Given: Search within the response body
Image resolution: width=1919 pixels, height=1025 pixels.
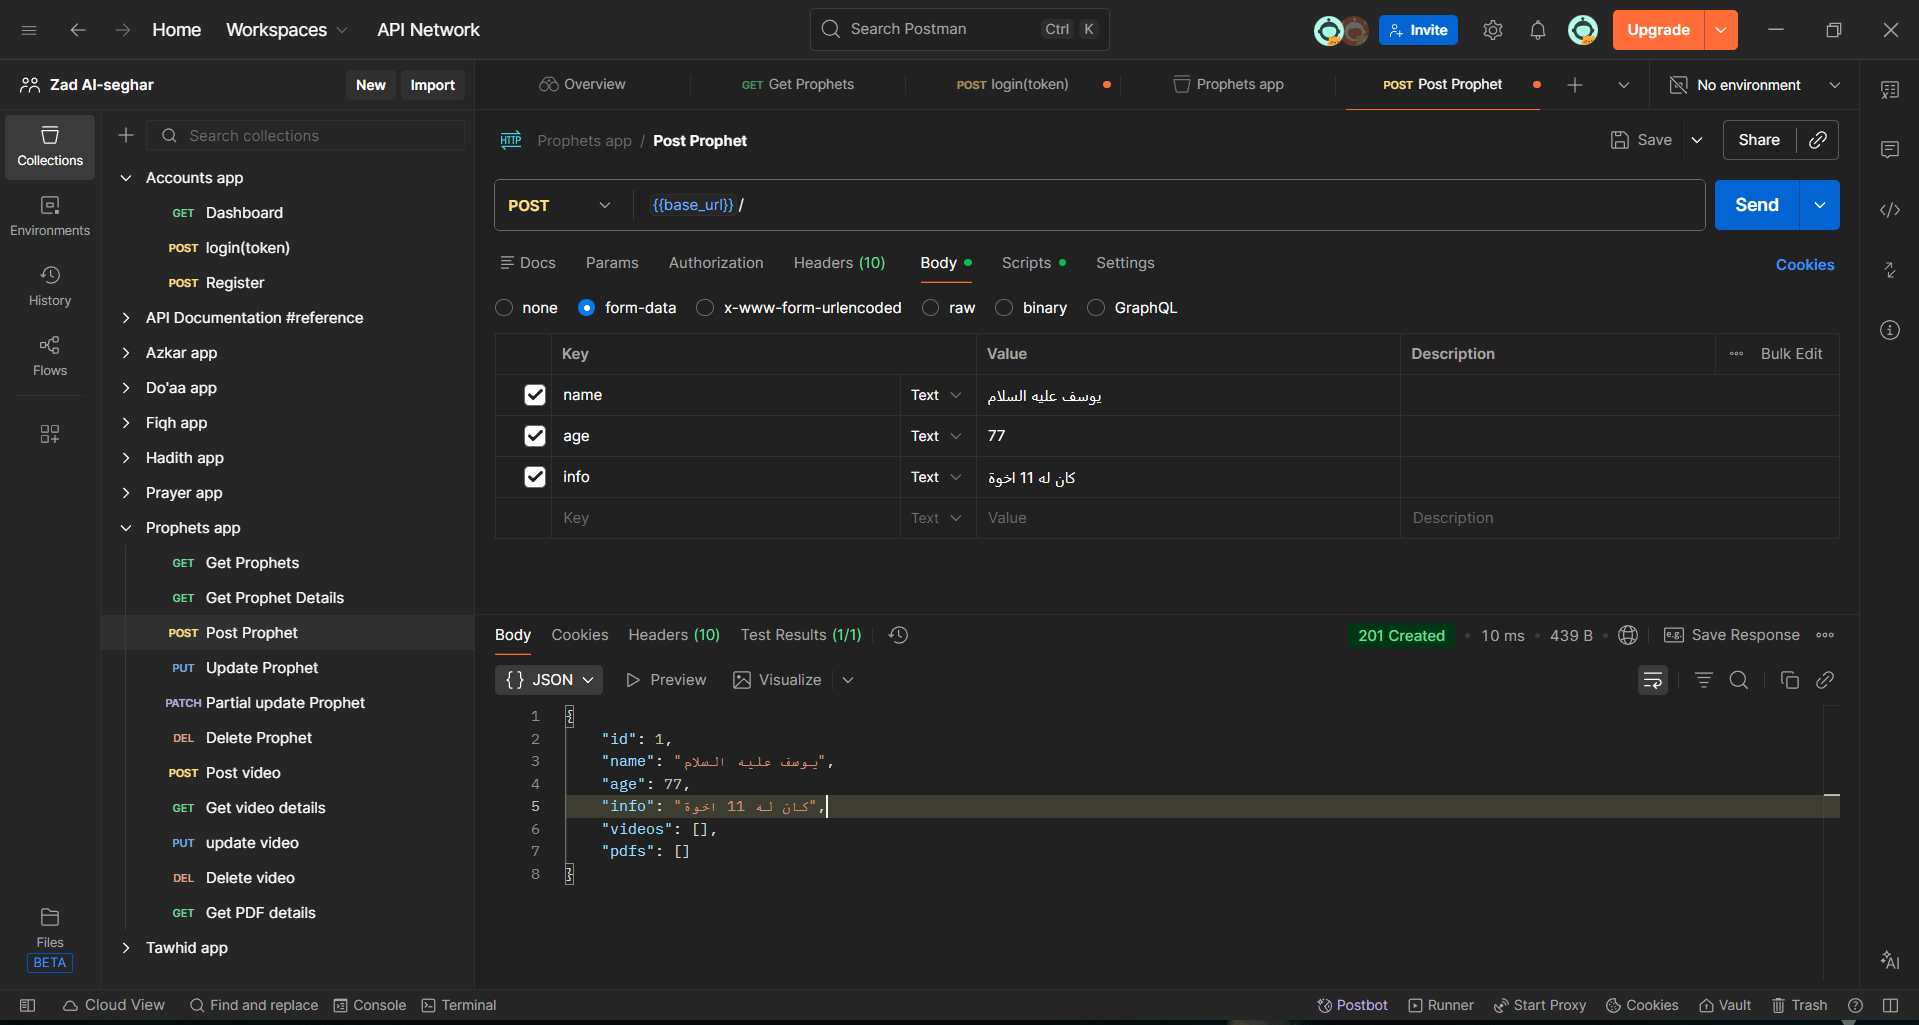Looking at the screenshot, I should click(x=1739, y=680).
